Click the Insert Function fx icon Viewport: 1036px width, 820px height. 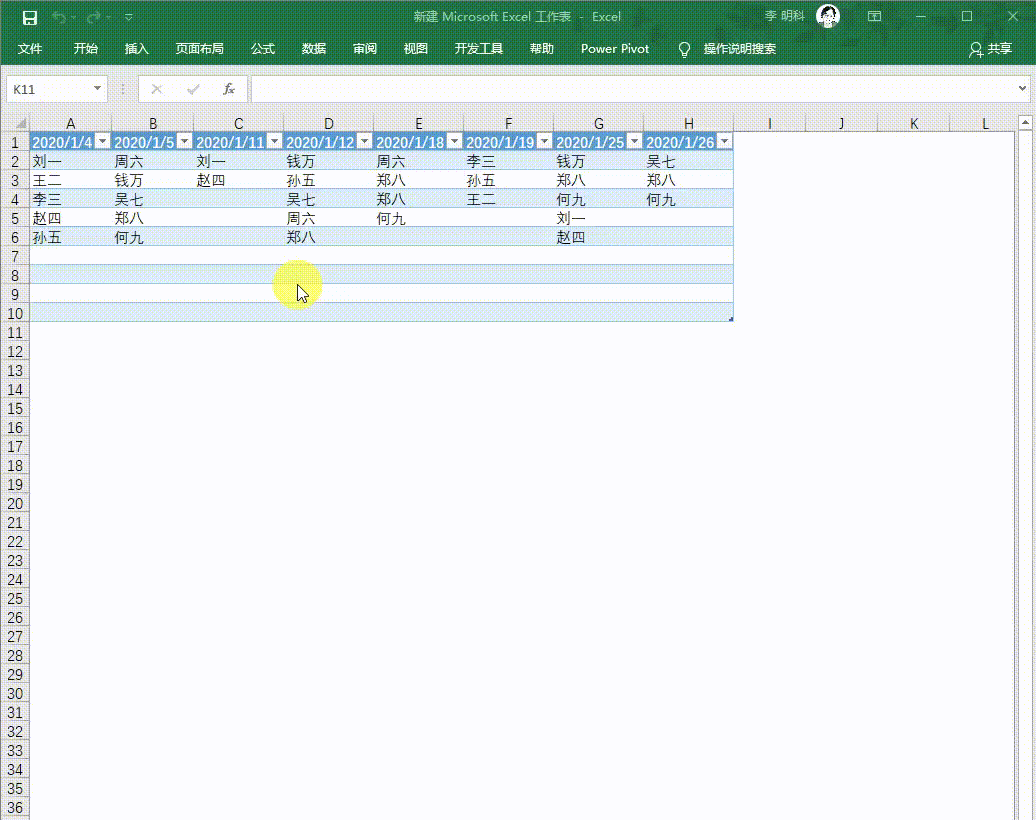(x=229, y=89)
